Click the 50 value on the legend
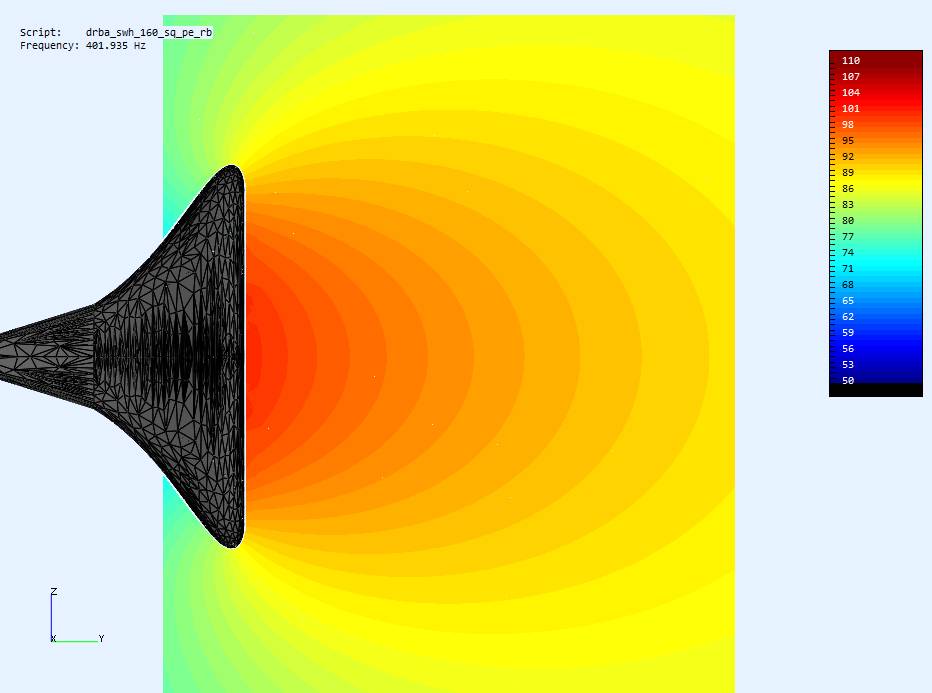Image resolution: width=932 pixels, height=693 pixels. pos(848,380)
